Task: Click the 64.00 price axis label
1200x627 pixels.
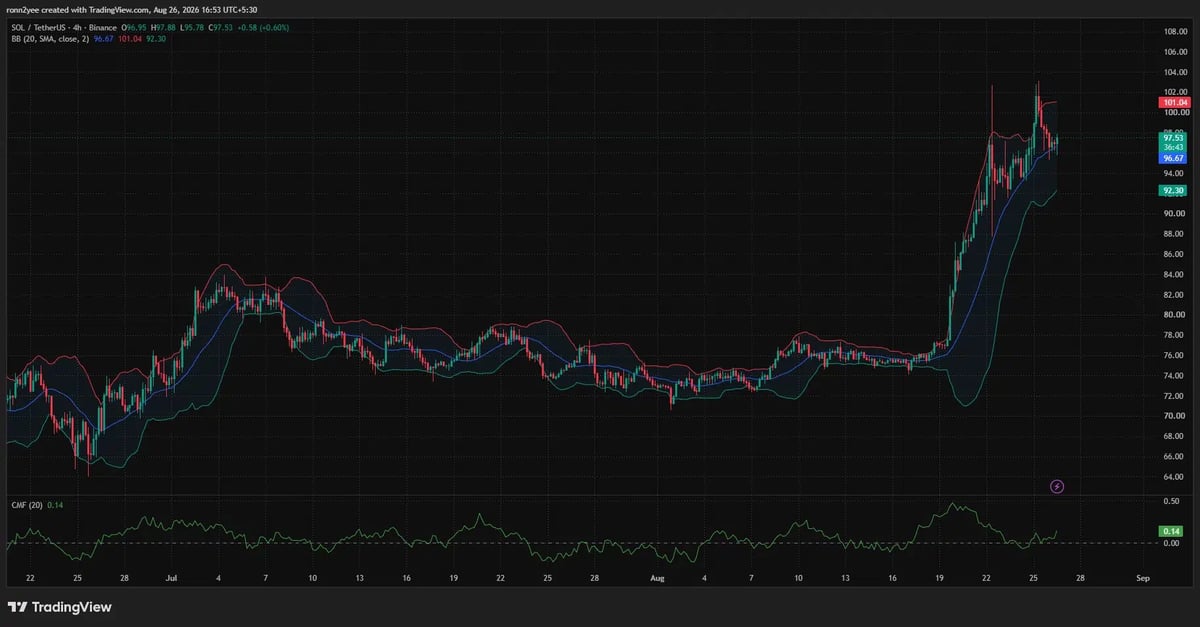Action: (x=1173, y=477)
